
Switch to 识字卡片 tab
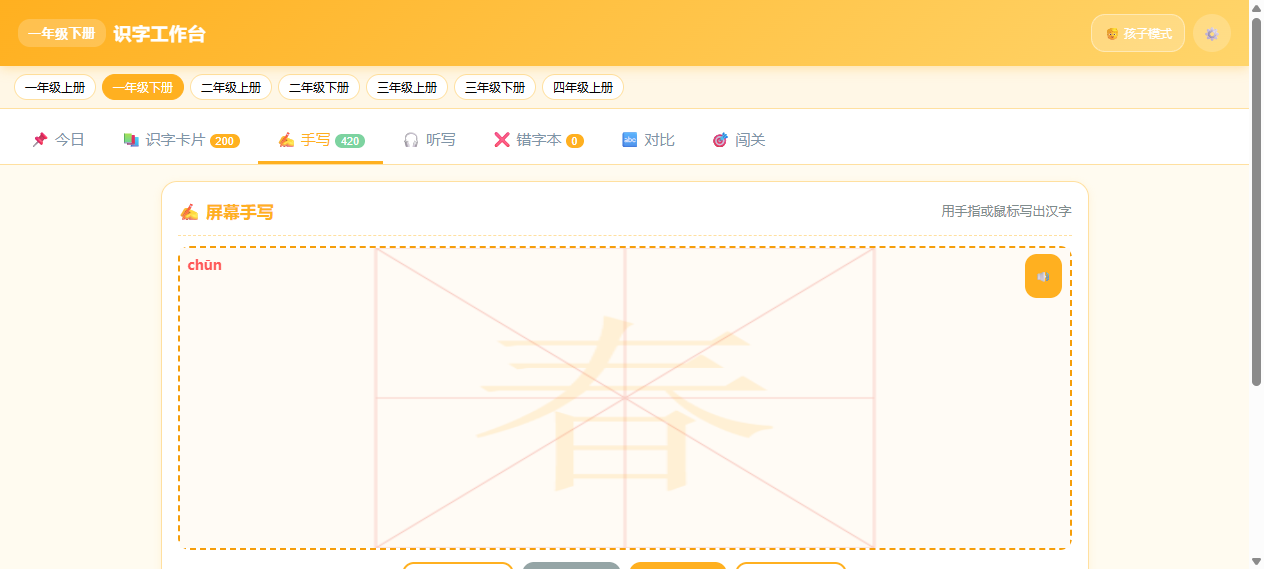tap(180, 140)
